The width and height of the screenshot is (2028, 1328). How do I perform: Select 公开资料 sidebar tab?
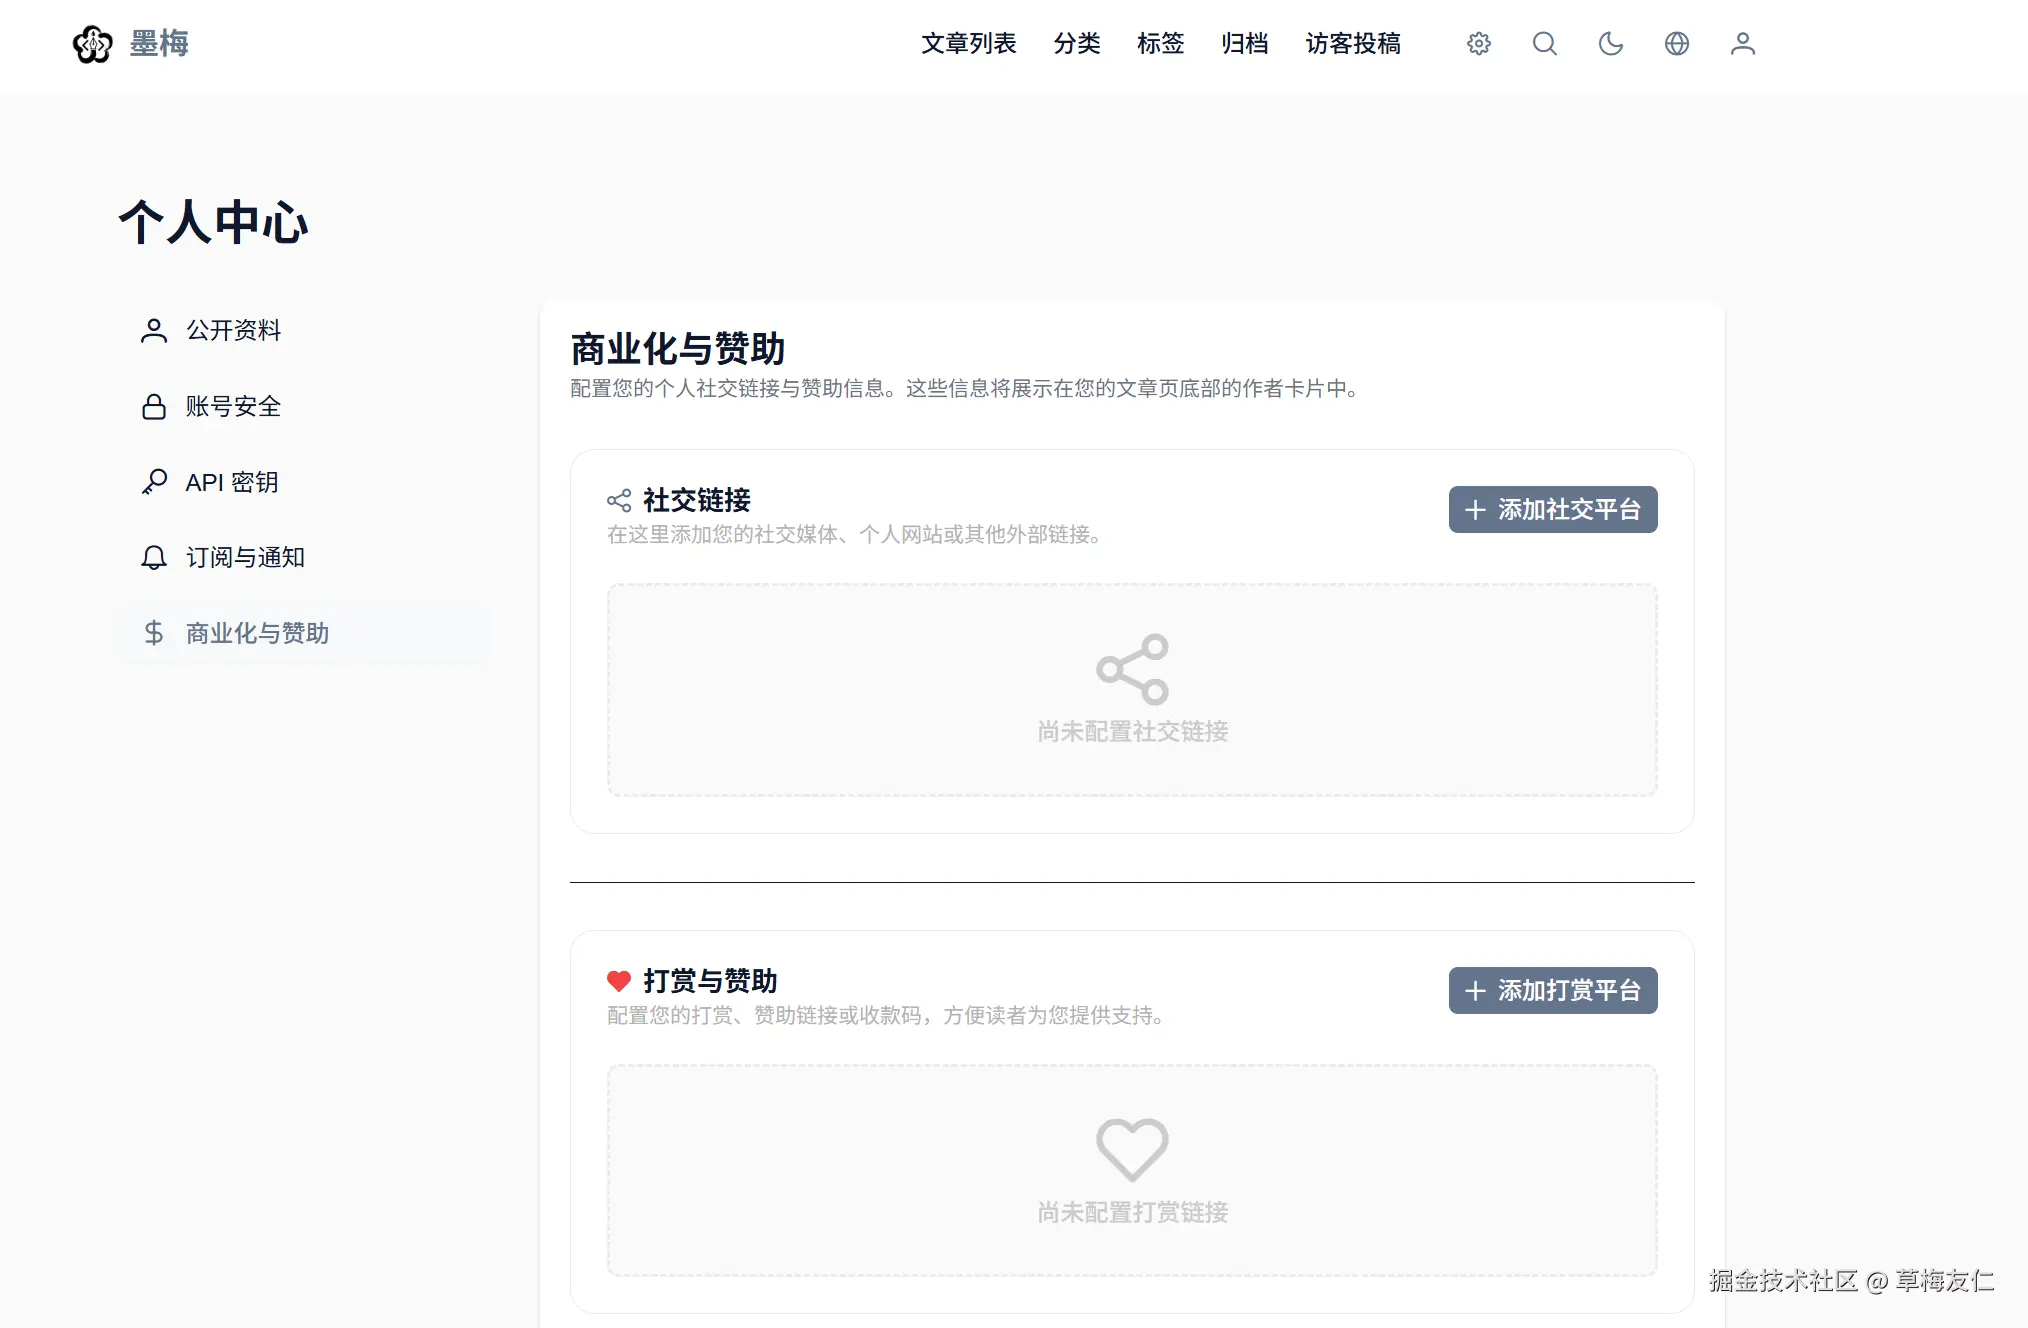pyautogui.click(x=233, y=331)
